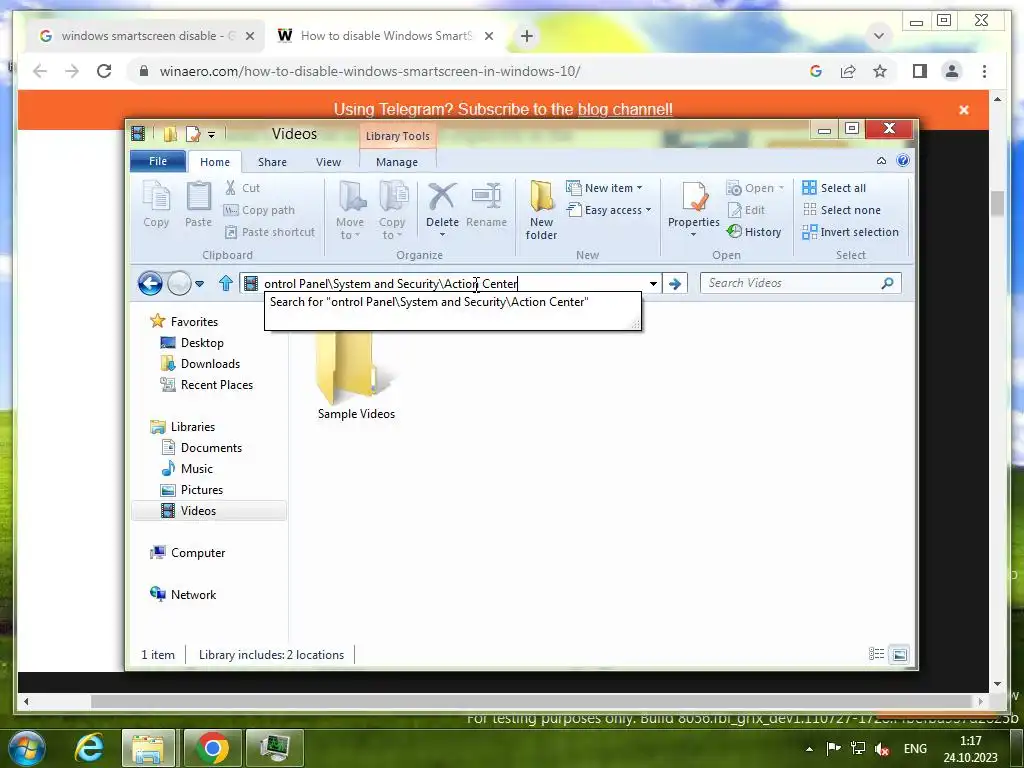The image size is (1024, 768).
Task: Click Cut in the Clipboard group
Action: pyautogui.click(x=242, y=188)
